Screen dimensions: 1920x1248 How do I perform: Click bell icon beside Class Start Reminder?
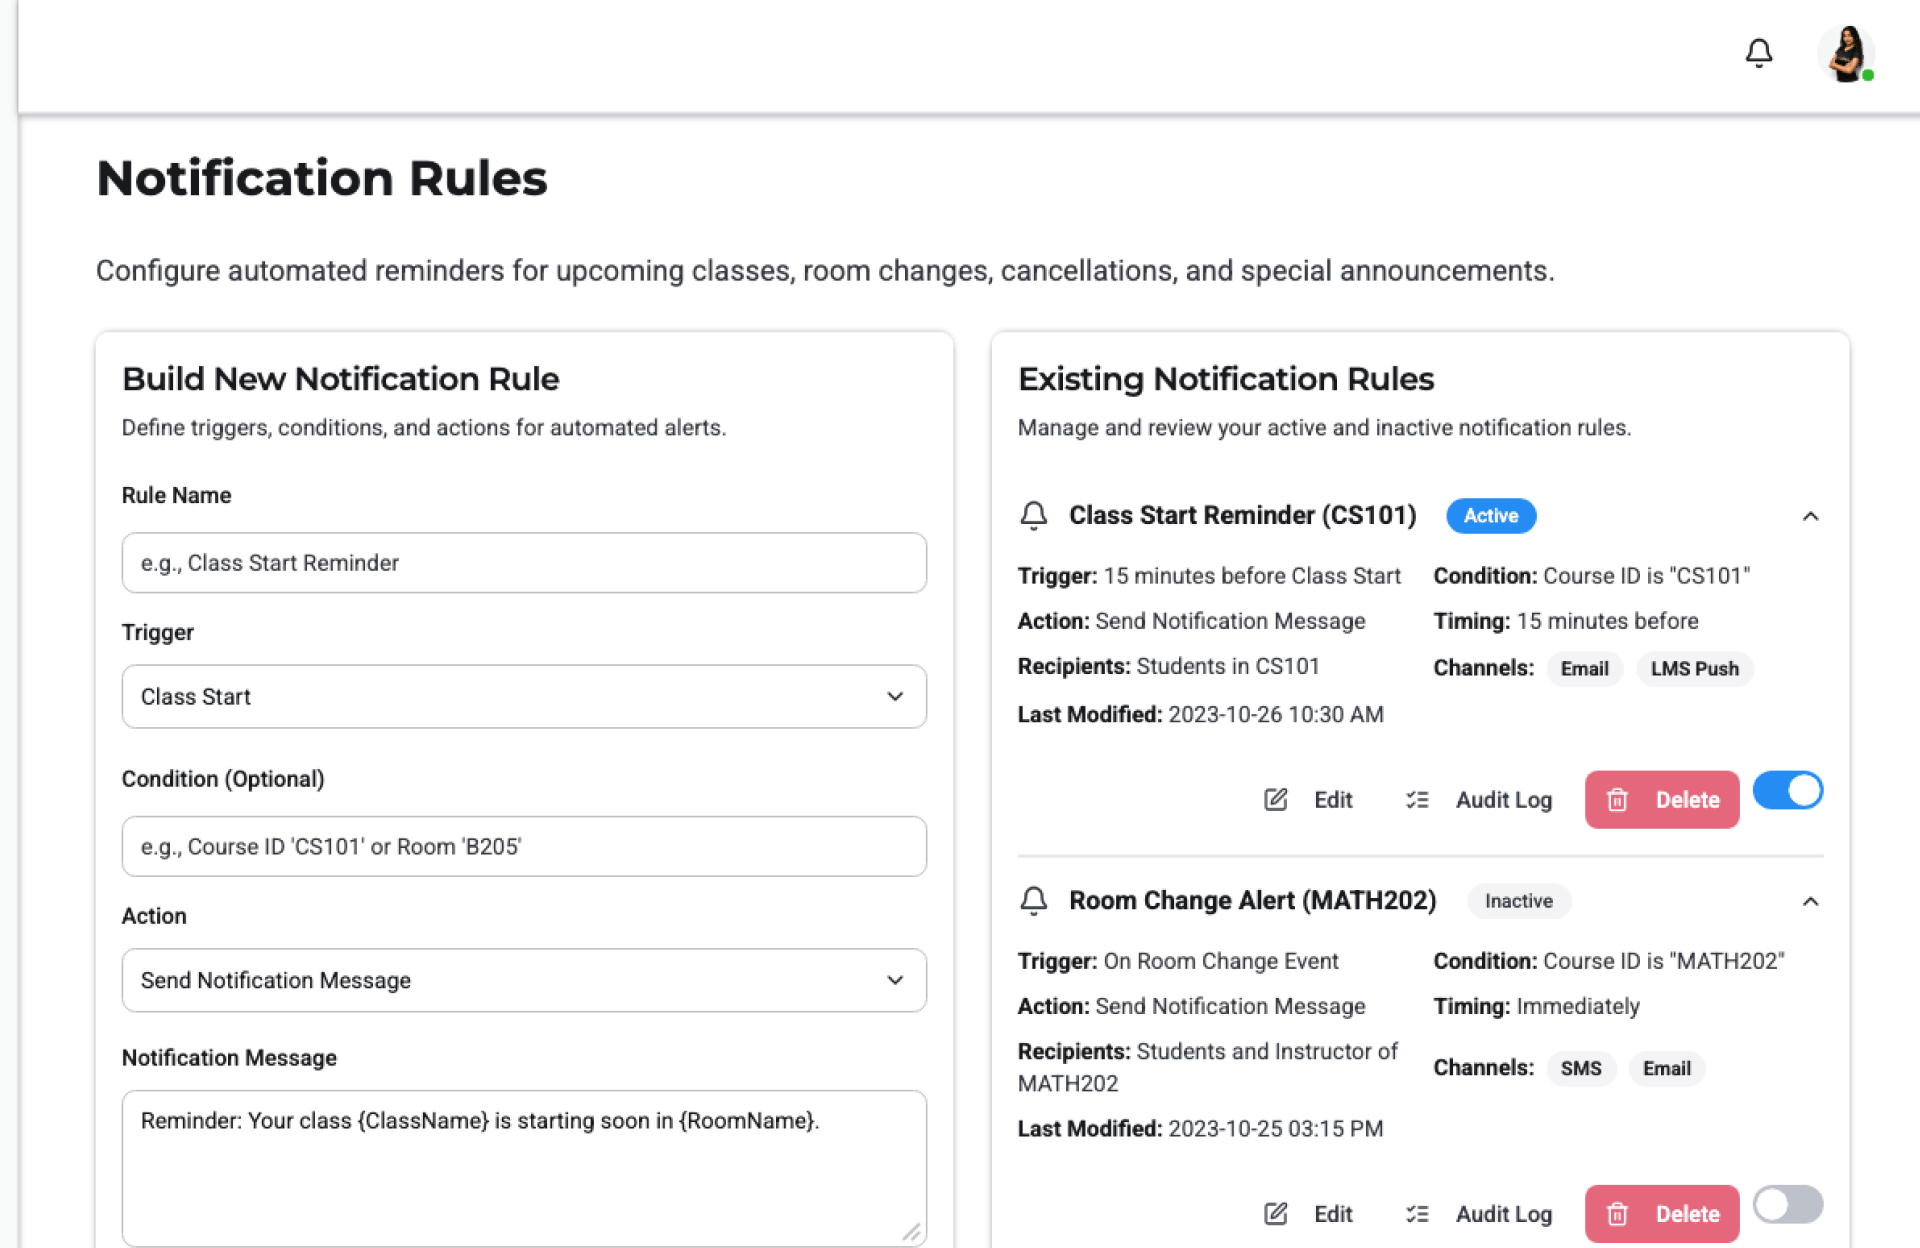[x=1033, y=515]
